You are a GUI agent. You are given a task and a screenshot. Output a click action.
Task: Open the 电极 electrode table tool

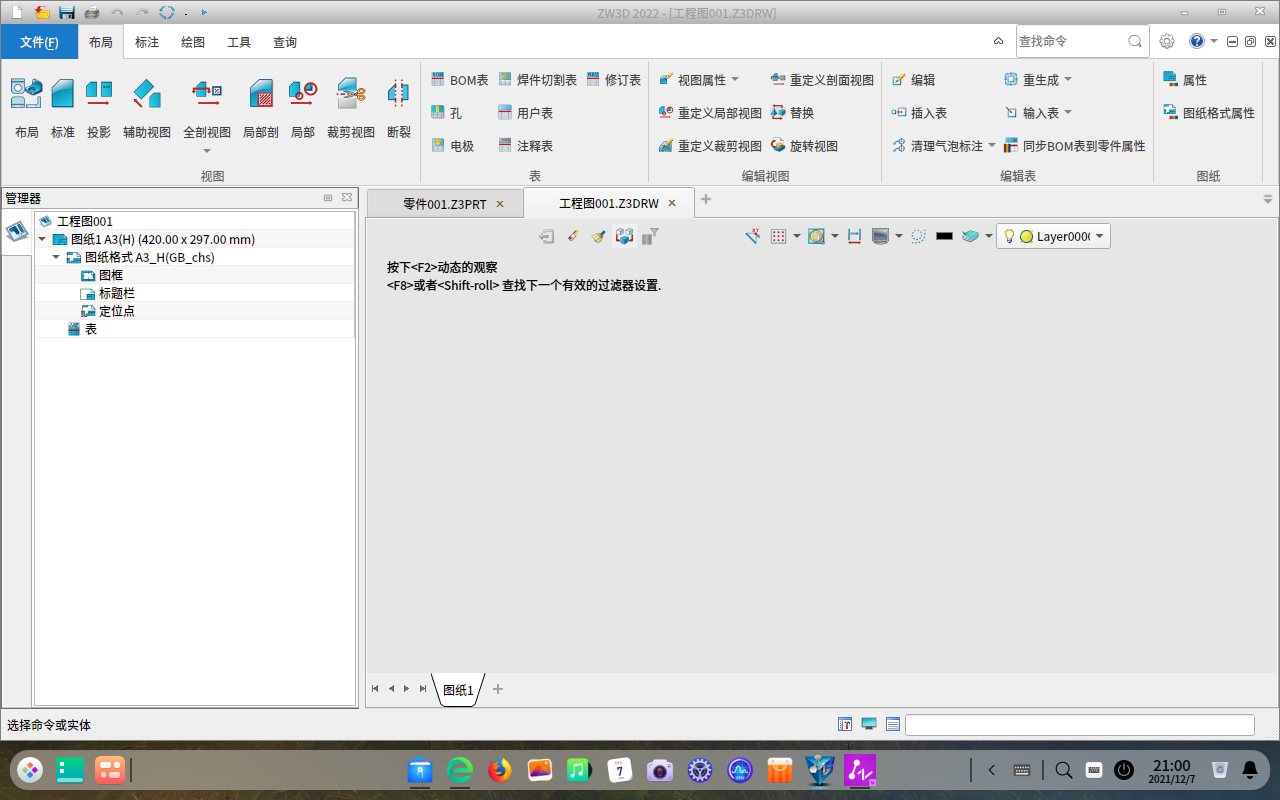(x=456, y=145)
